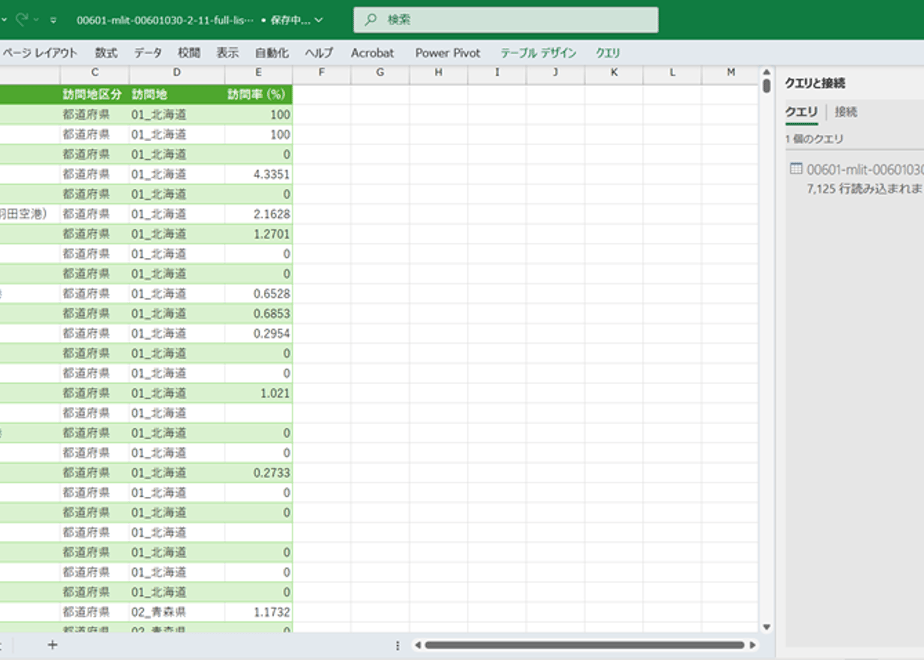
Task: Select column C header
Action: pyautogui.click(x=94, y=72)
